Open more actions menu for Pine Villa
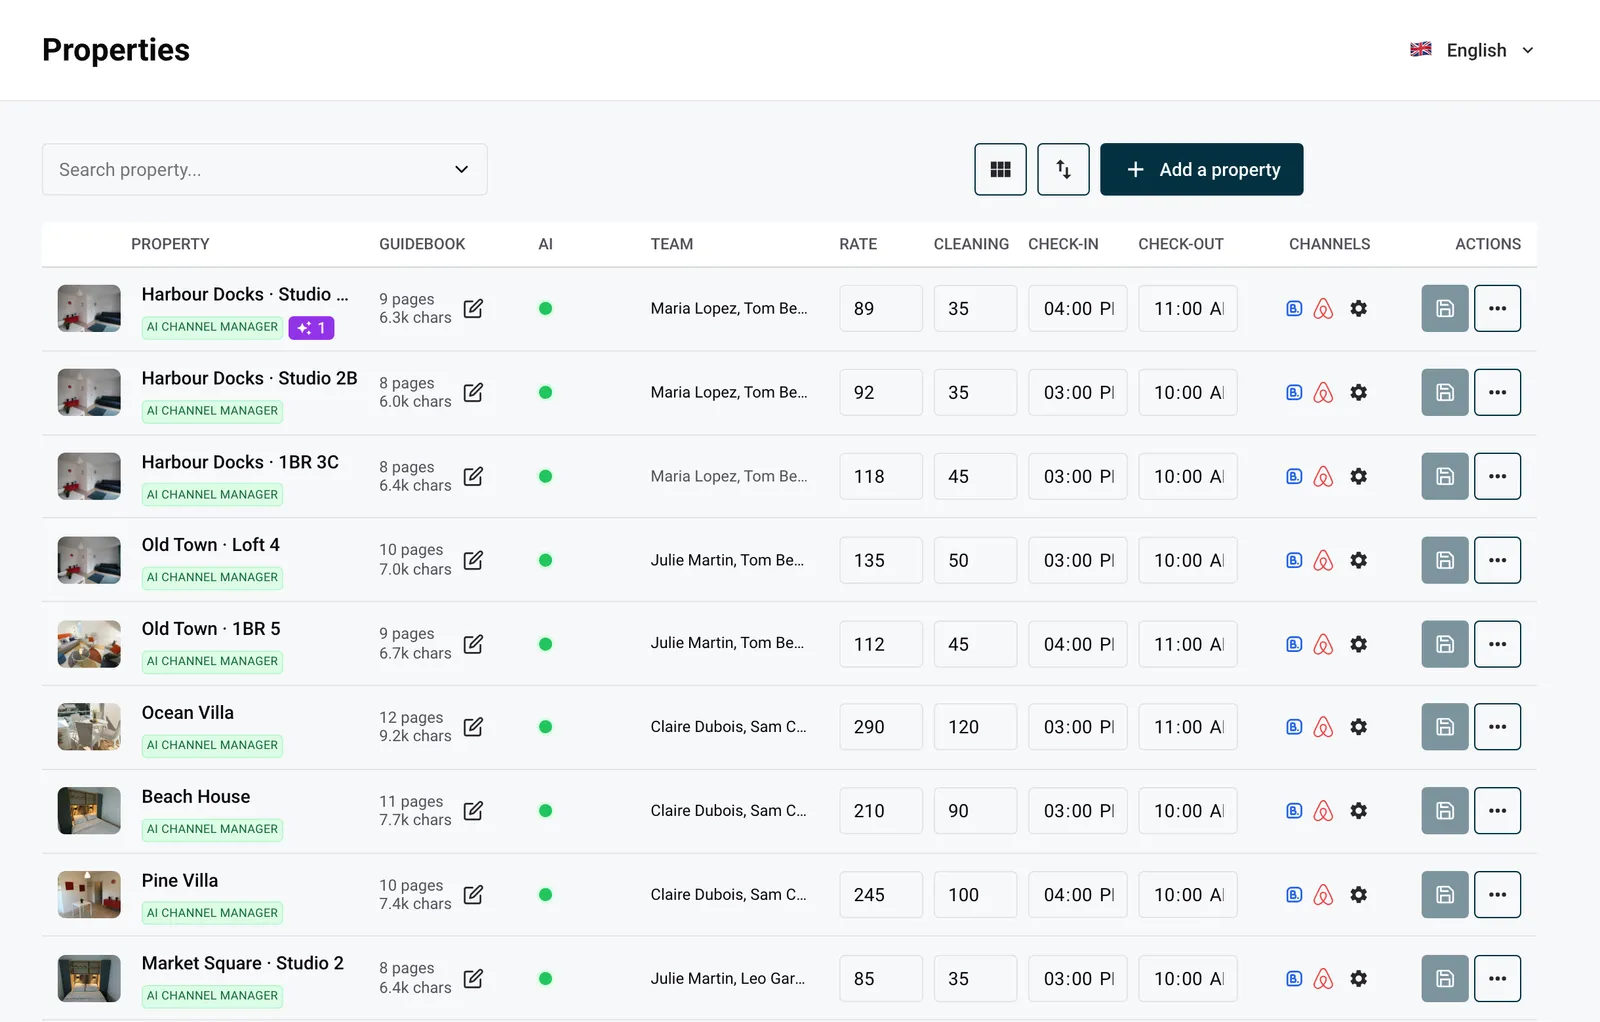Image resolution: width=1600 pixels, height=1022 pixels. 1497,895
